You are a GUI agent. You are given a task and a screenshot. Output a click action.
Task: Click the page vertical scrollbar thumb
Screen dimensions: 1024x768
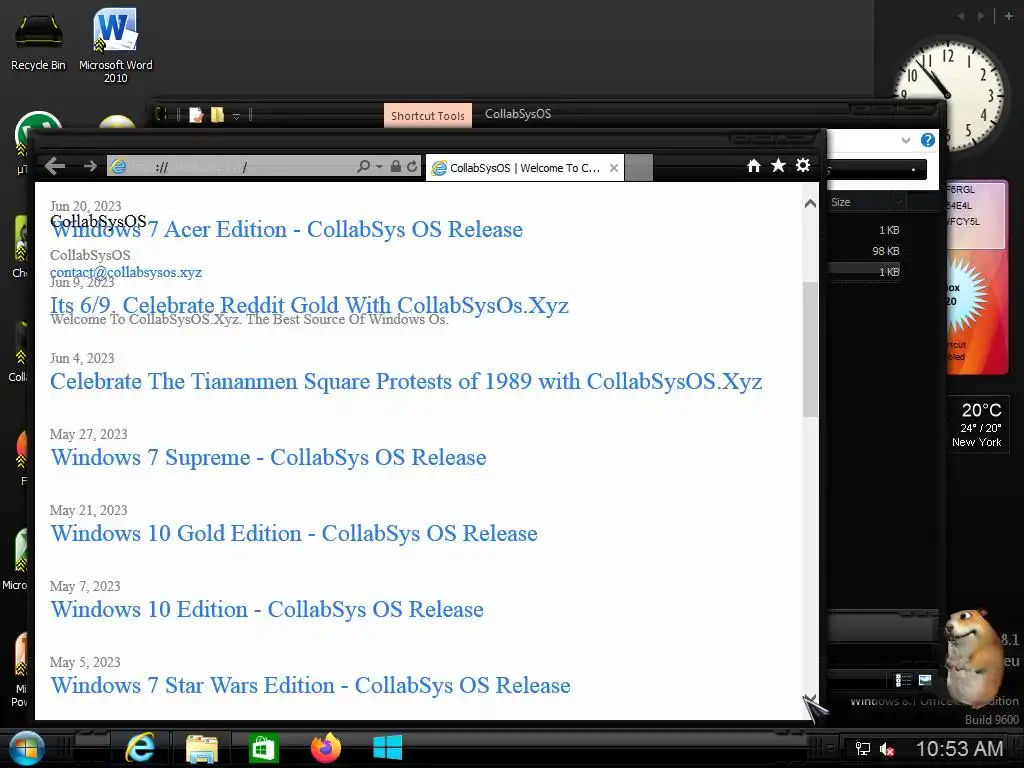(x=810, y=349)
